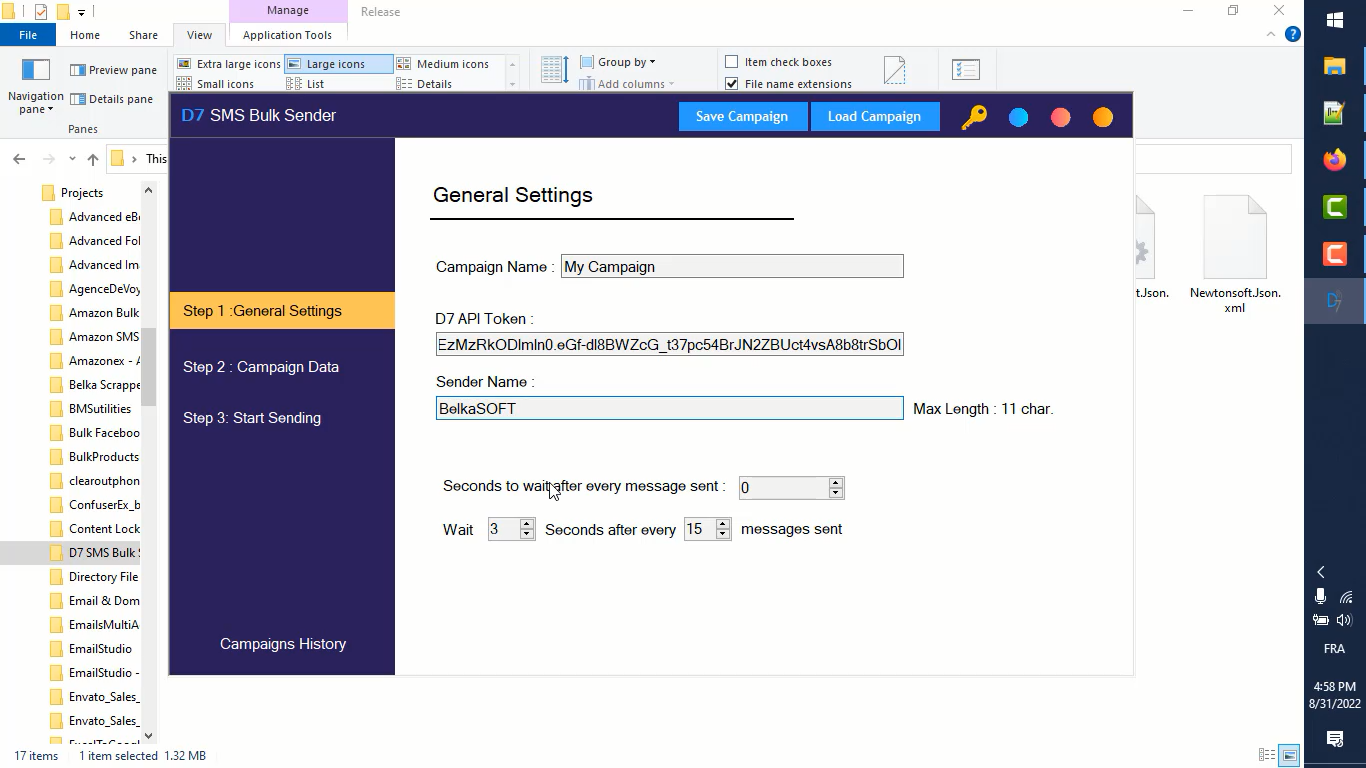Collapse the Explorer ribbon with the chevron
The height and width of the screenshot is (768, 1366).
tap(1271, 34)
